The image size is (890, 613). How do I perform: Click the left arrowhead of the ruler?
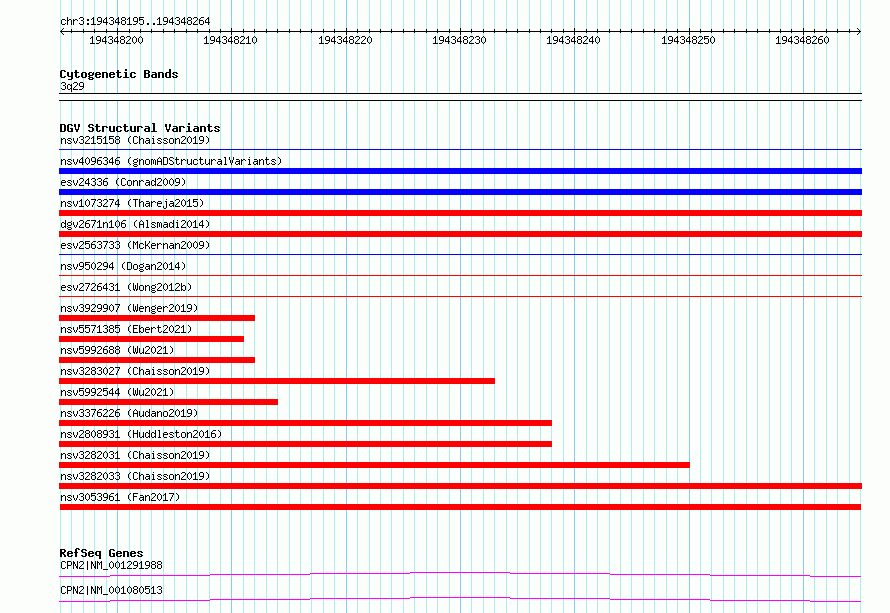(62, 31)
